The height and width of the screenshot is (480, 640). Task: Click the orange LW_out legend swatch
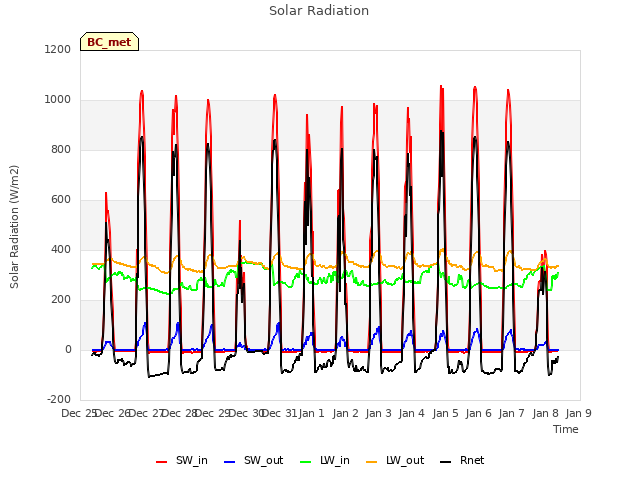point(372,462)
